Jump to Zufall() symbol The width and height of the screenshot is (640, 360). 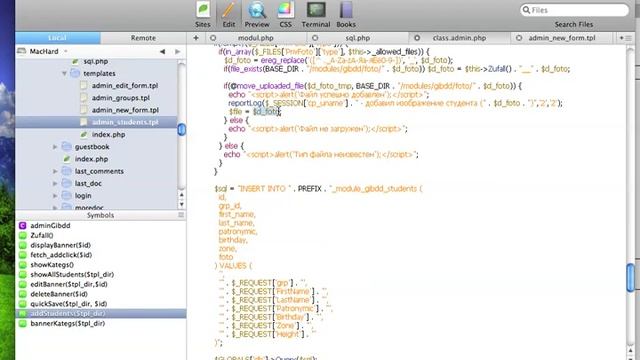point(42,236)
